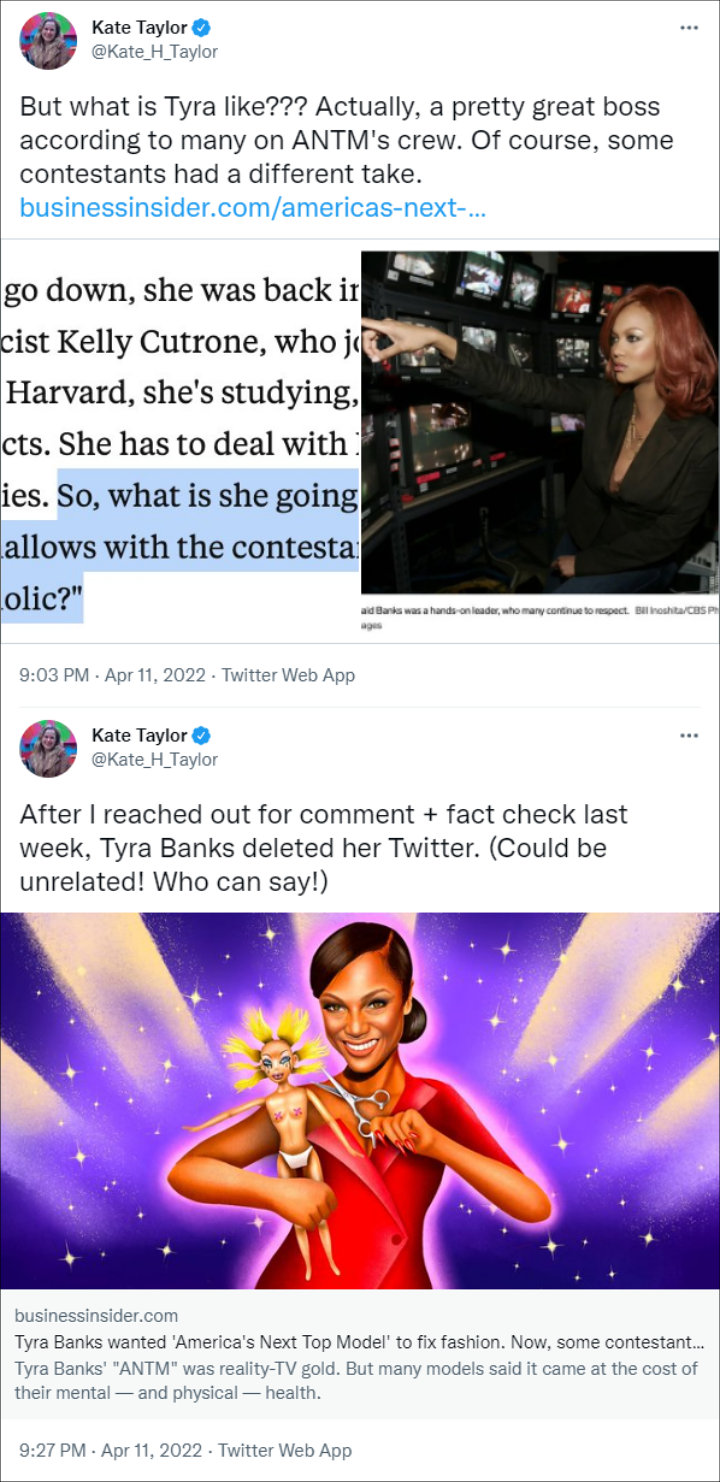Image resolution: width=720 pixels, height=1482 pixels.
Task: Click Twitter Web App on the first tweet
Action: pyautogui.click(x=288, y=675)
